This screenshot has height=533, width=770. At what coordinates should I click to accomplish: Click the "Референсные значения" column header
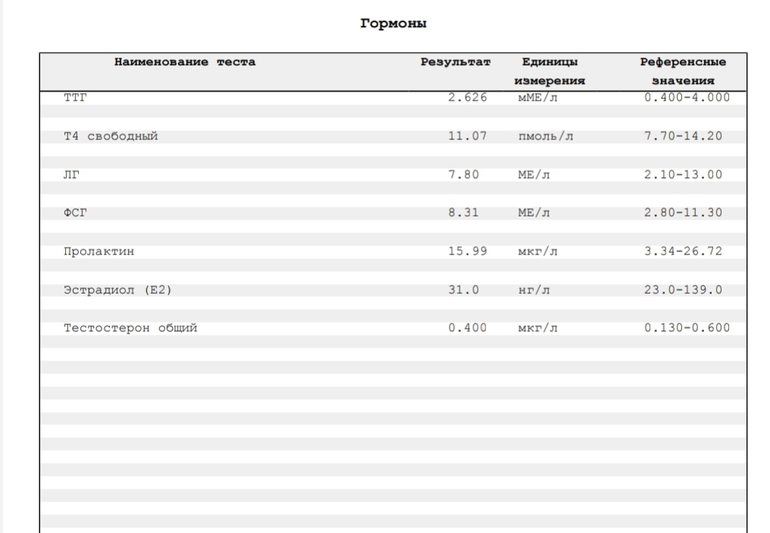683,71
